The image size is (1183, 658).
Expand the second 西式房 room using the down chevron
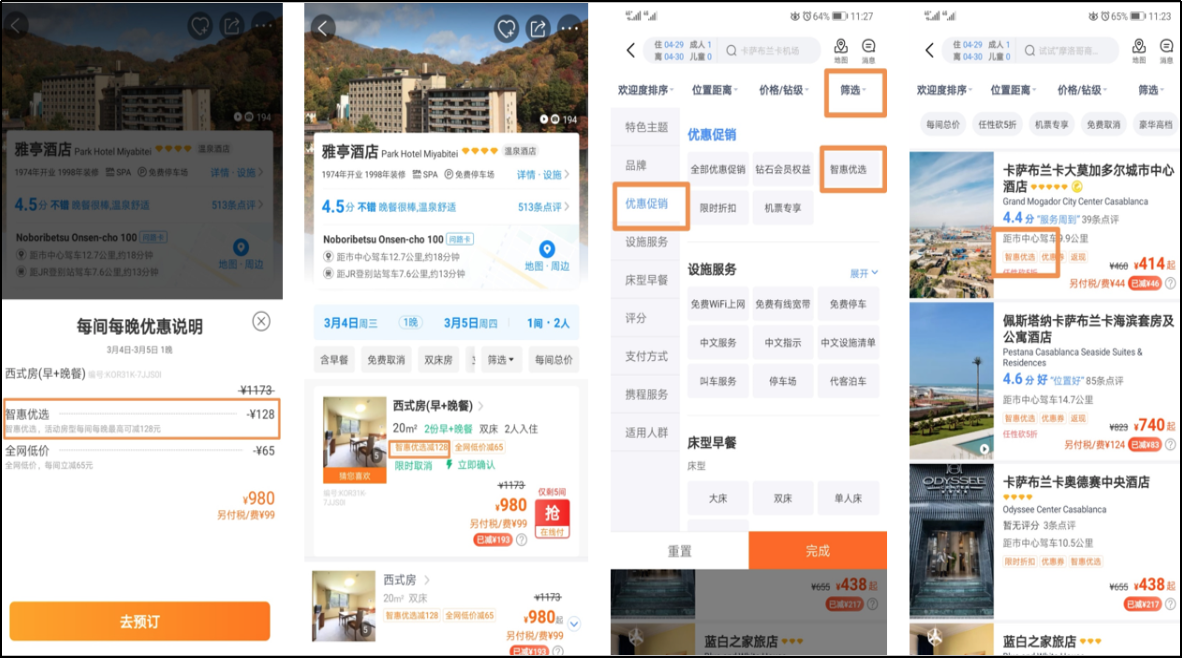(x=574, y=624)
